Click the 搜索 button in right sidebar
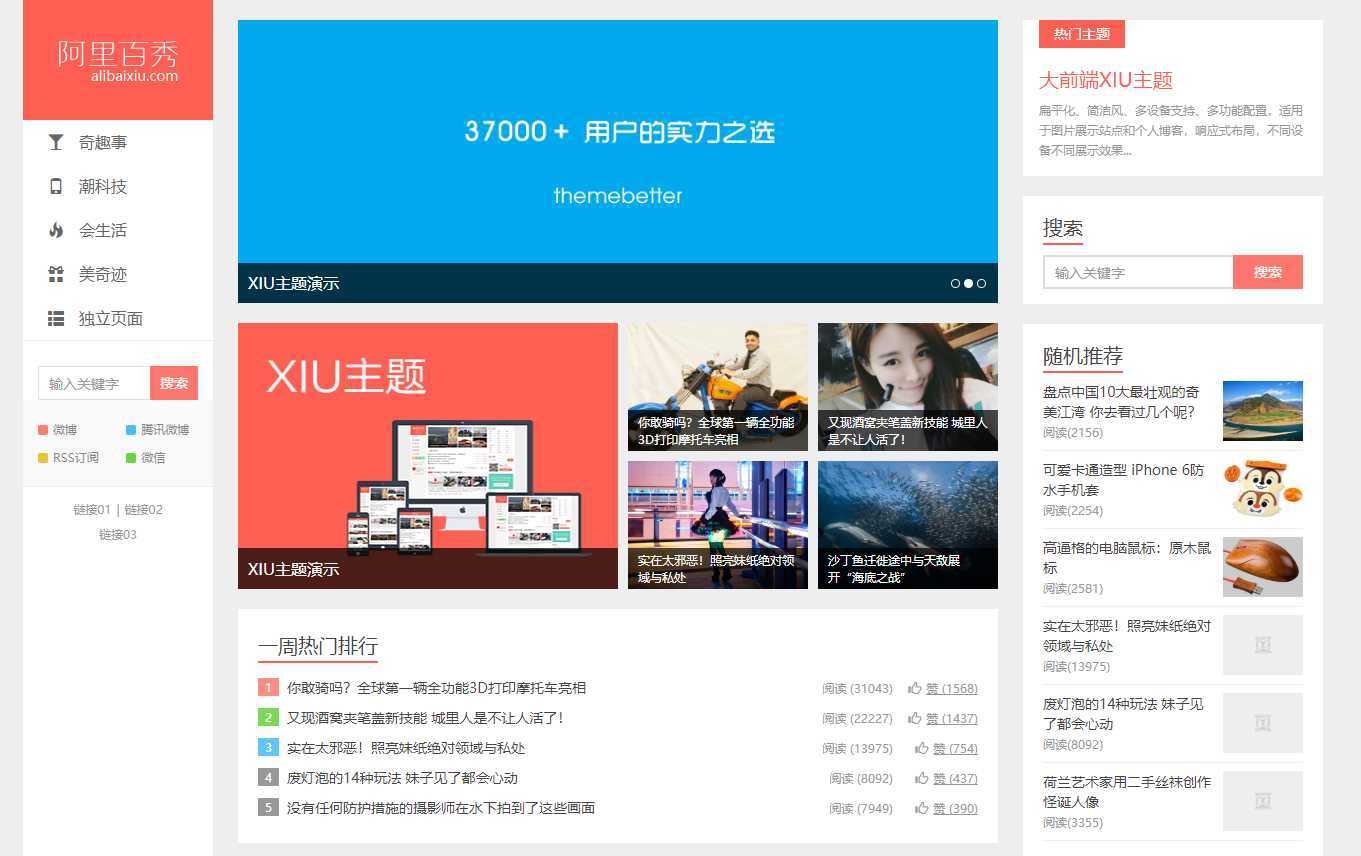Screen dimensions: 1361x856 (x=1268, y=271)
